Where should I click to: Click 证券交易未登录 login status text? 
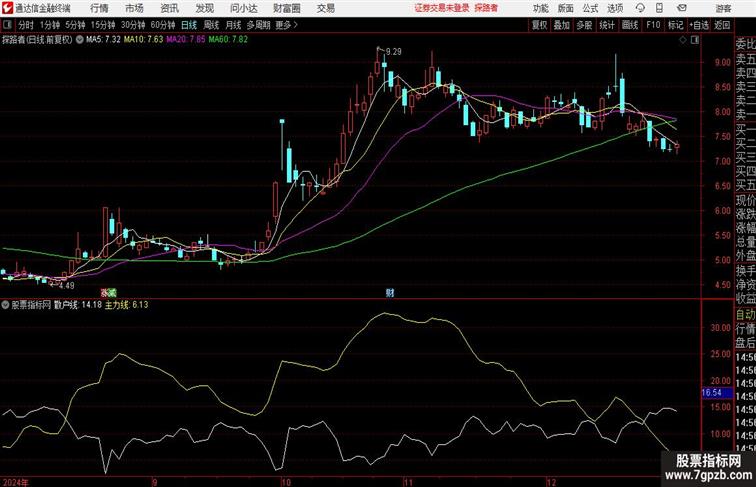click(x=442, y=8)
